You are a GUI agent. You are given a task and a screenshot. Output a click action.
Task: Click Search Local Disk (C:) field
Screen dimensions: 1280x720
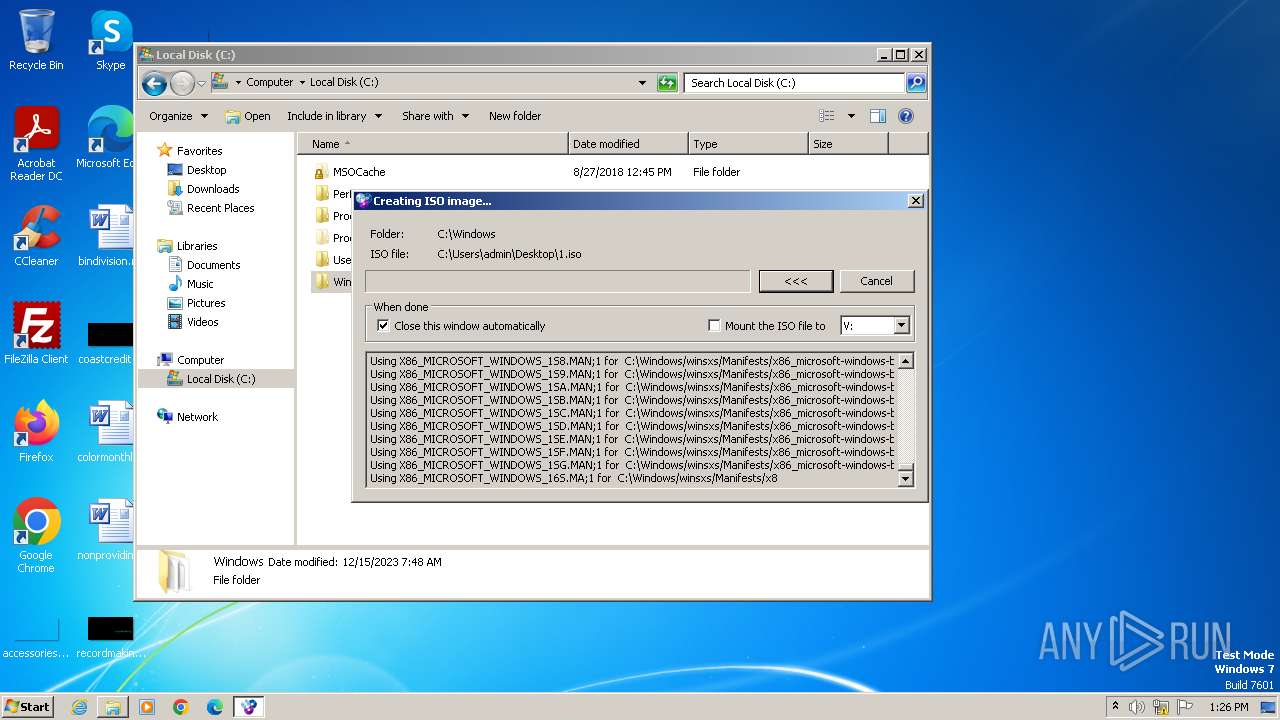tap(796, 83)
